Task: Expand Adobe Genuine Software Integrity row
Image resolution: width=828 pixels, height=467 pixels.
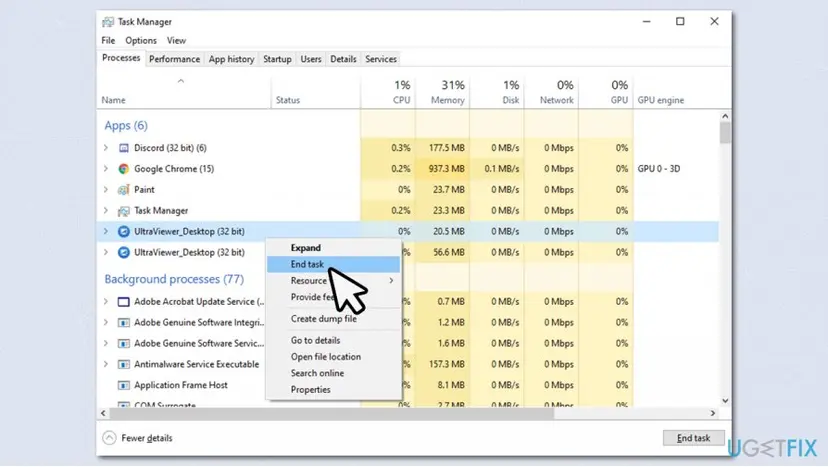Action: tap(106, 322)
